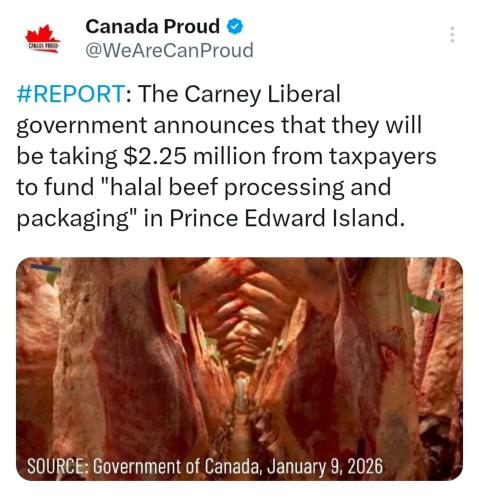
Task: Follow the #REPORT hashtag
Action: pos(71,94)
